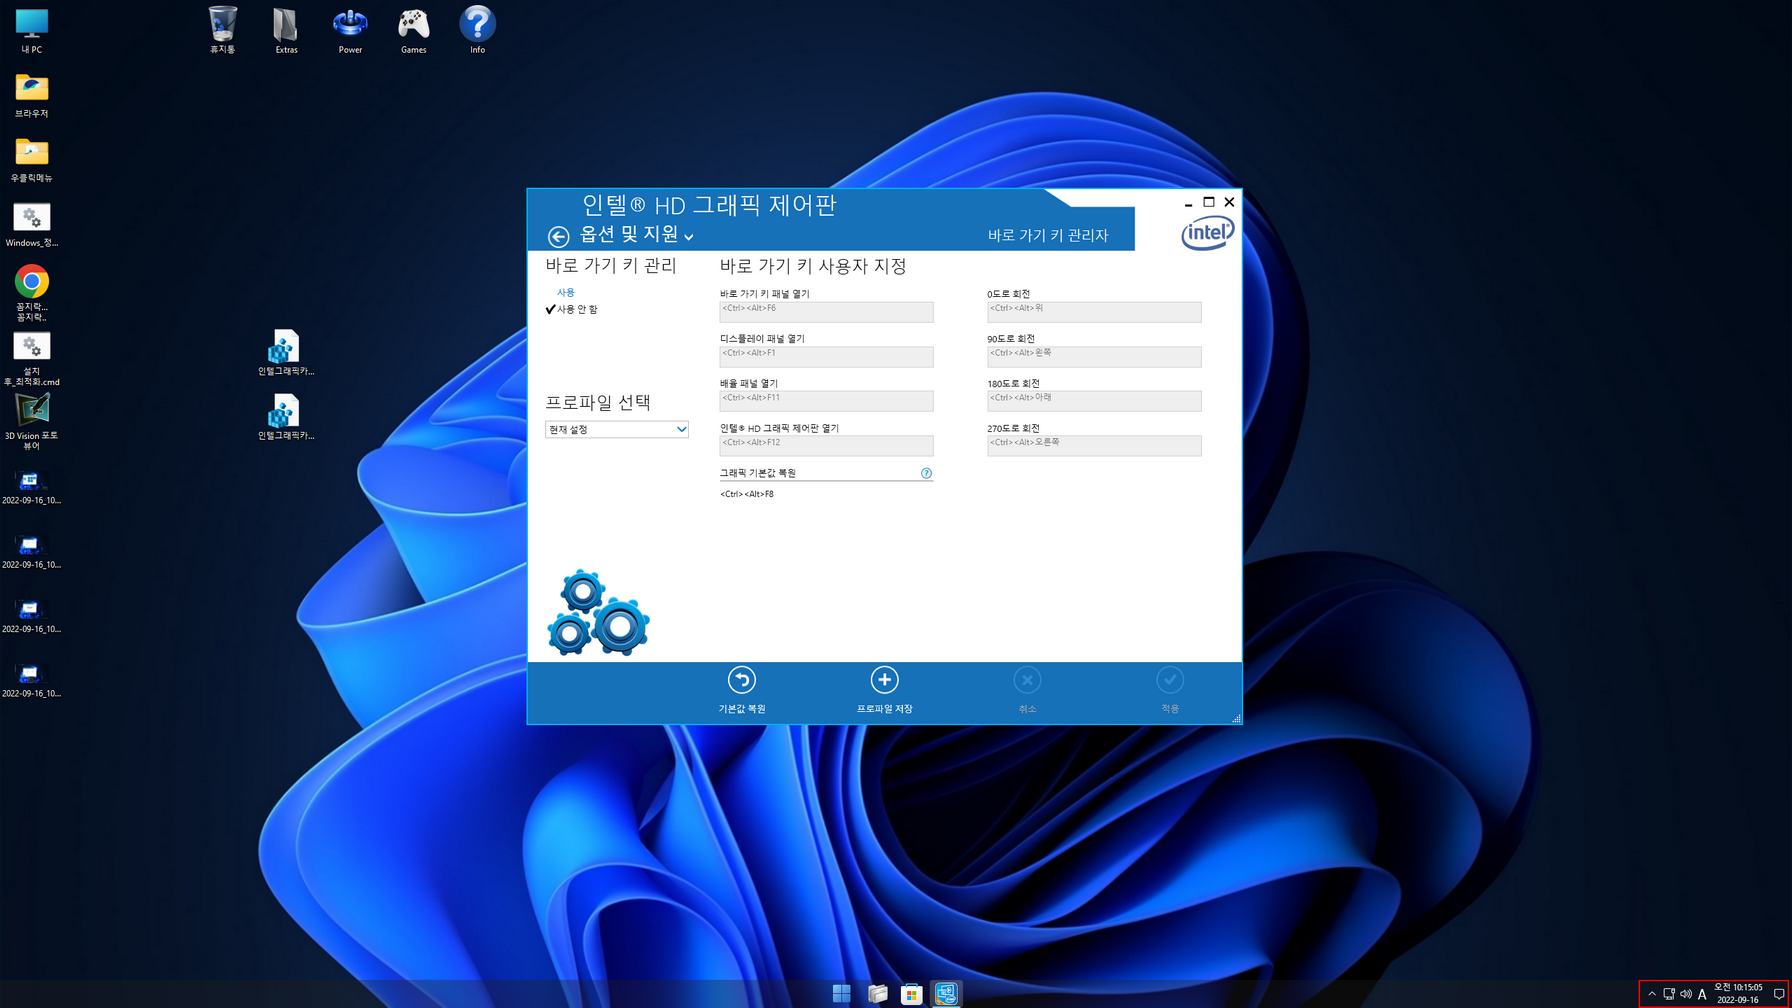Click the 바로 가기 키 패널 열기 field

826,312
